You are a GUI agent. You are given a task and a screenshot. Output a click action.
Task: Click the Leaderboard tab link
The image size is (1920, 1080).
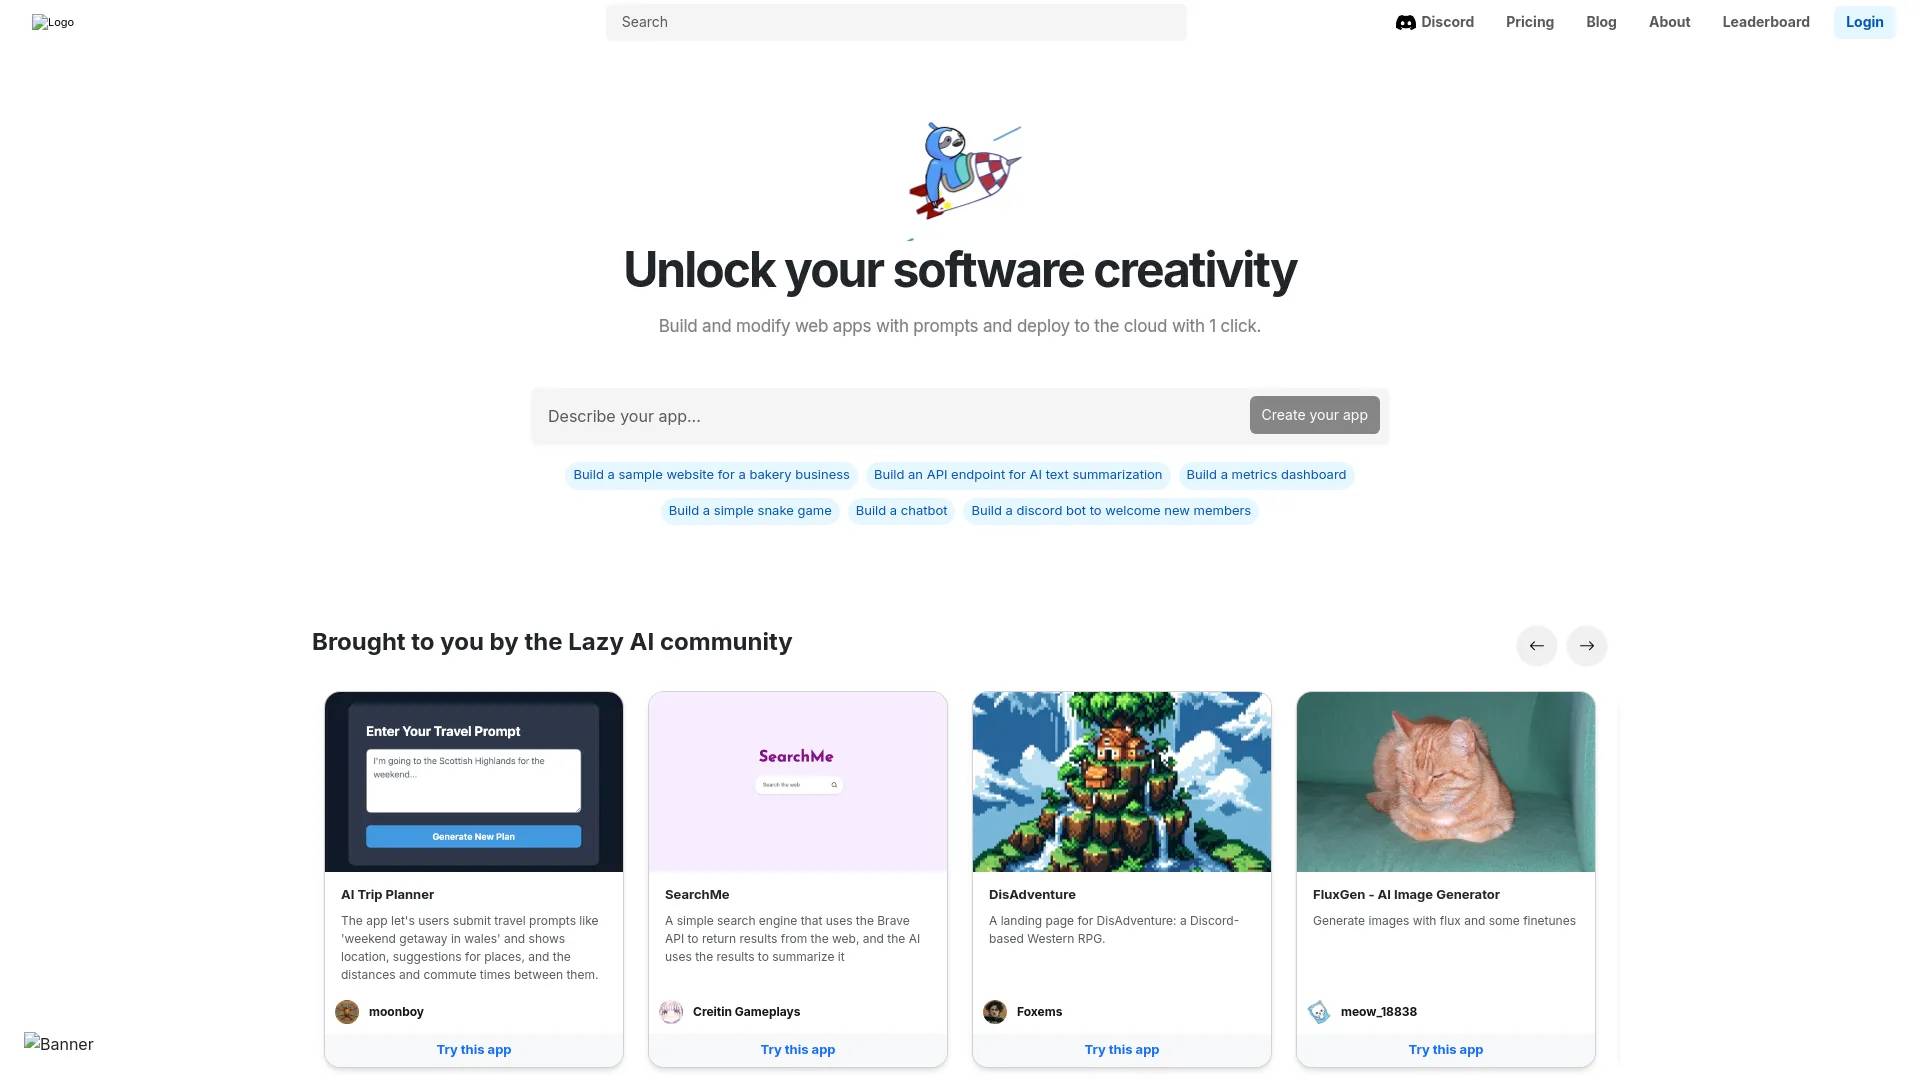pos(1766,21)
